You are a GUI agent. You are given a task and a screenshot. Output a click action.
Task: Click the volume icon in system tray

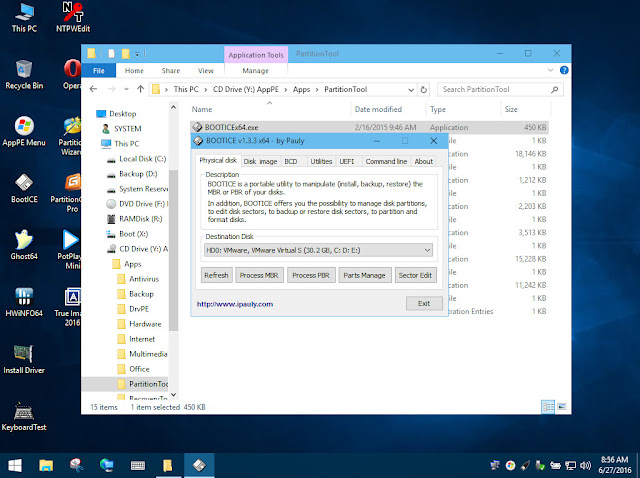(x=585, y=465)
